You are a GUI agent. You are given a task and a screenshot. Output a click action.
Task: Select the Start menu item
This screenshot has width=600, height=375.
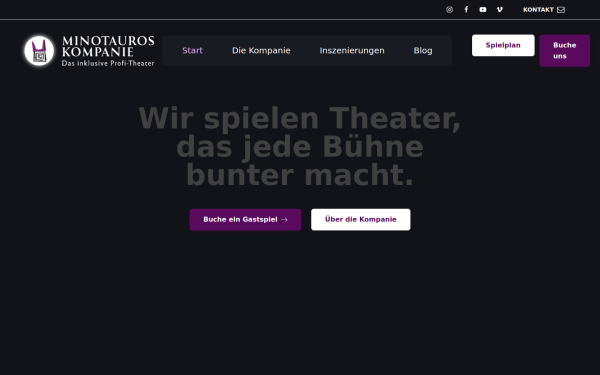[x=192, y=51]
